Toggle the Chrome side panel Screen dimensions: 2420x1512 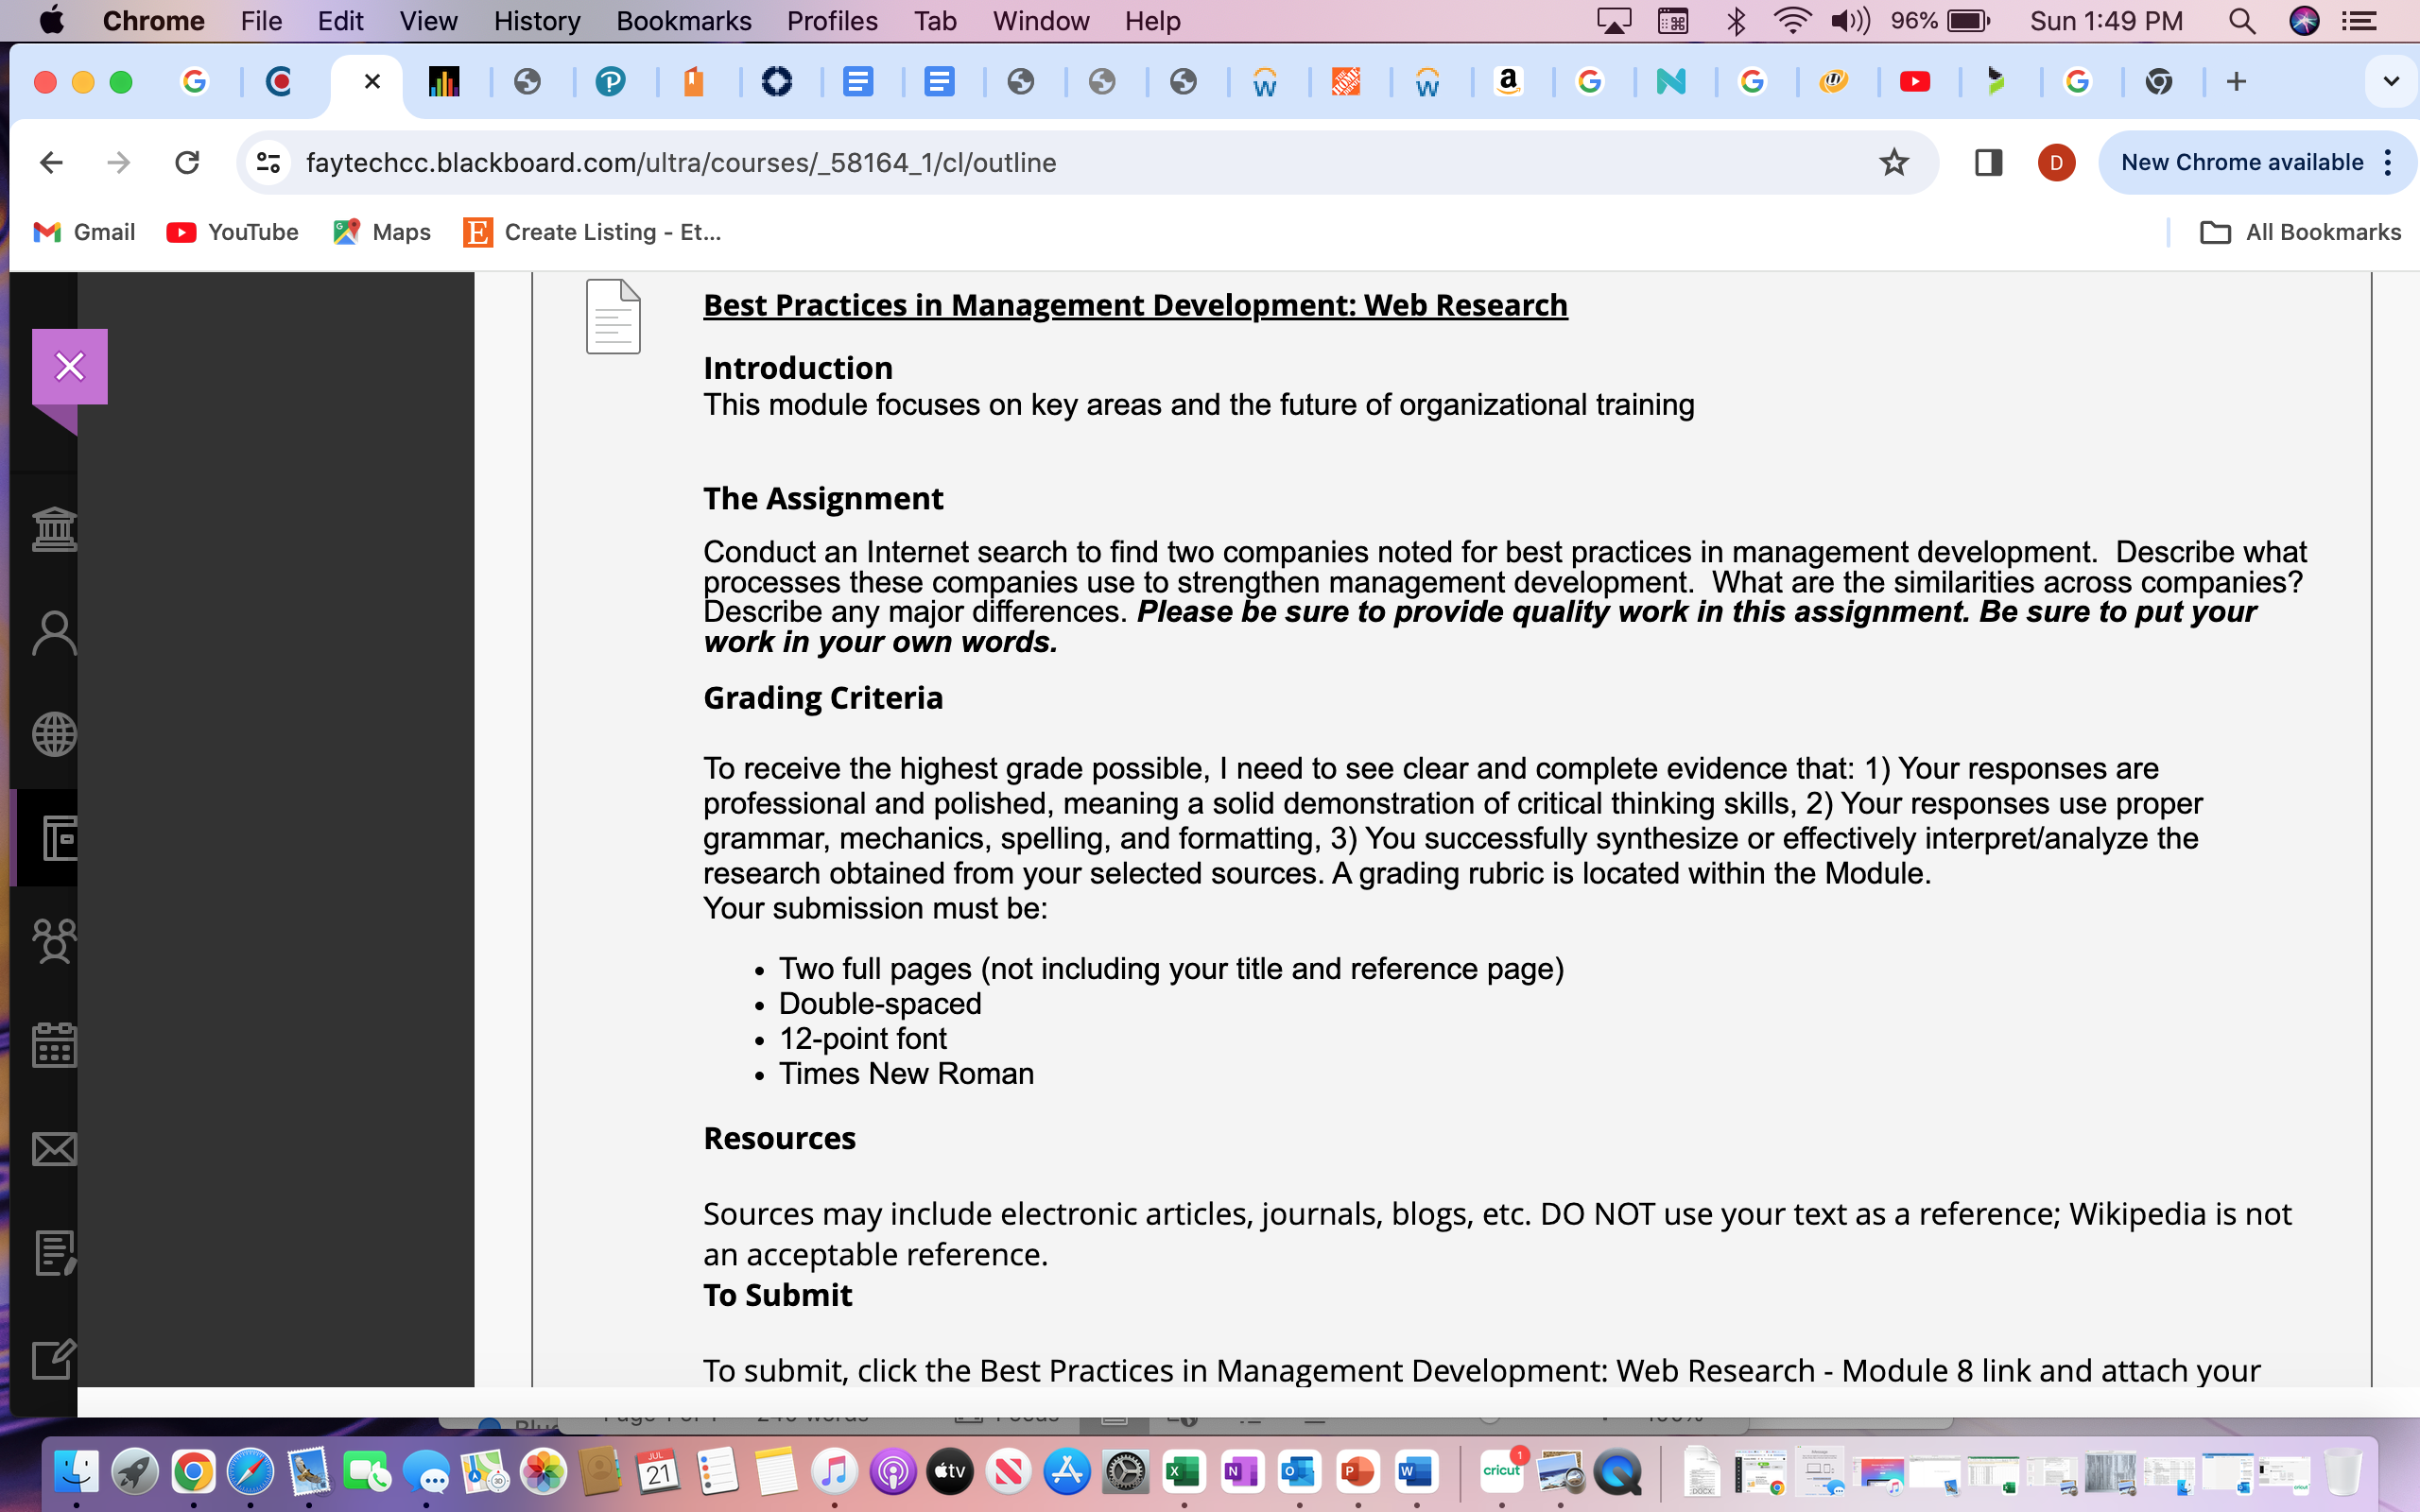(1988, 162)
